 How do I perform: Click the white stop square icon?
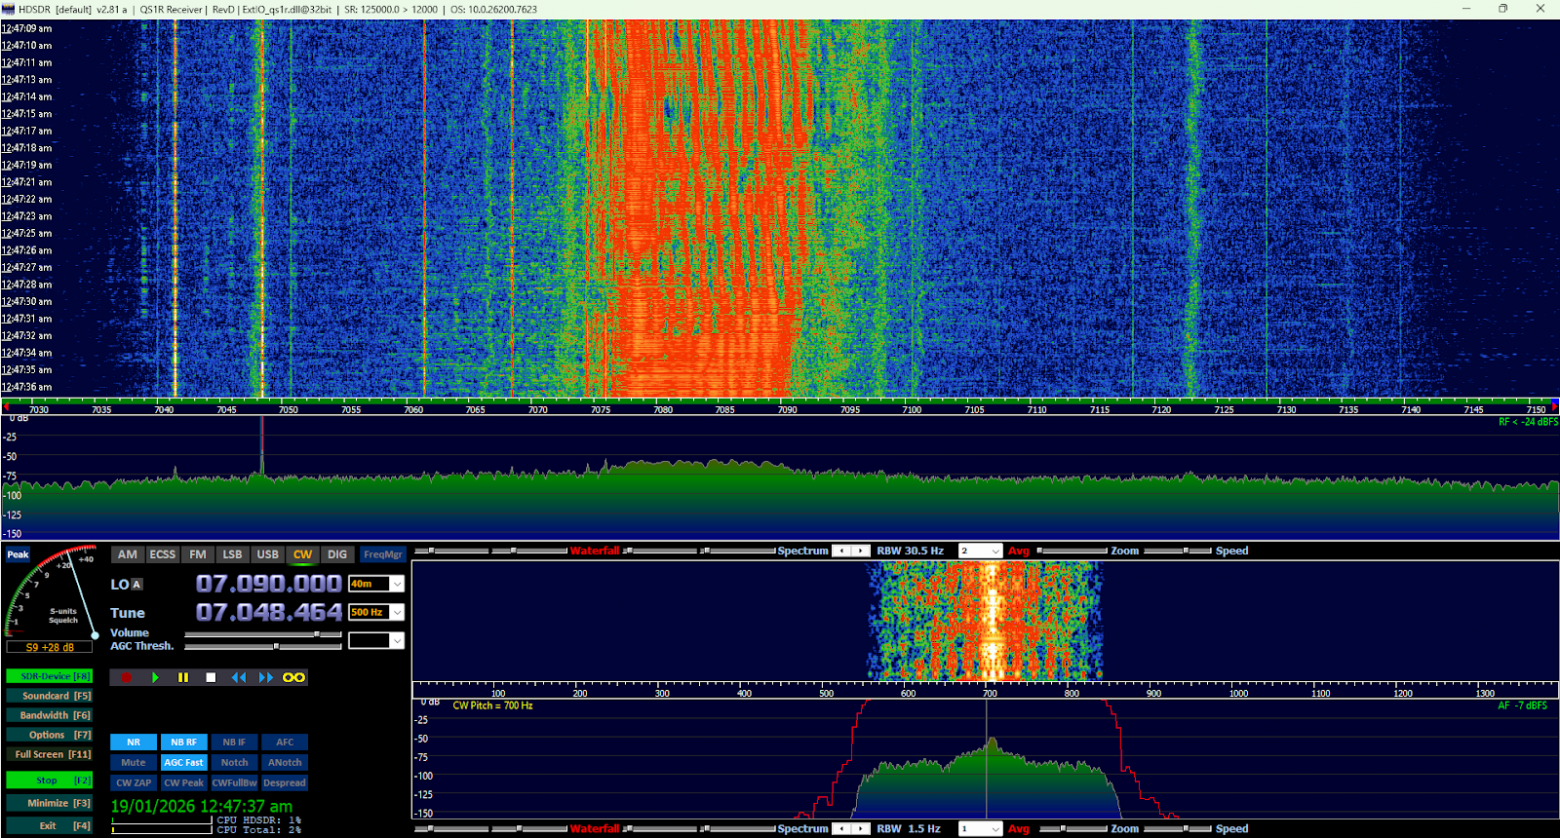[x=211, y=678]
